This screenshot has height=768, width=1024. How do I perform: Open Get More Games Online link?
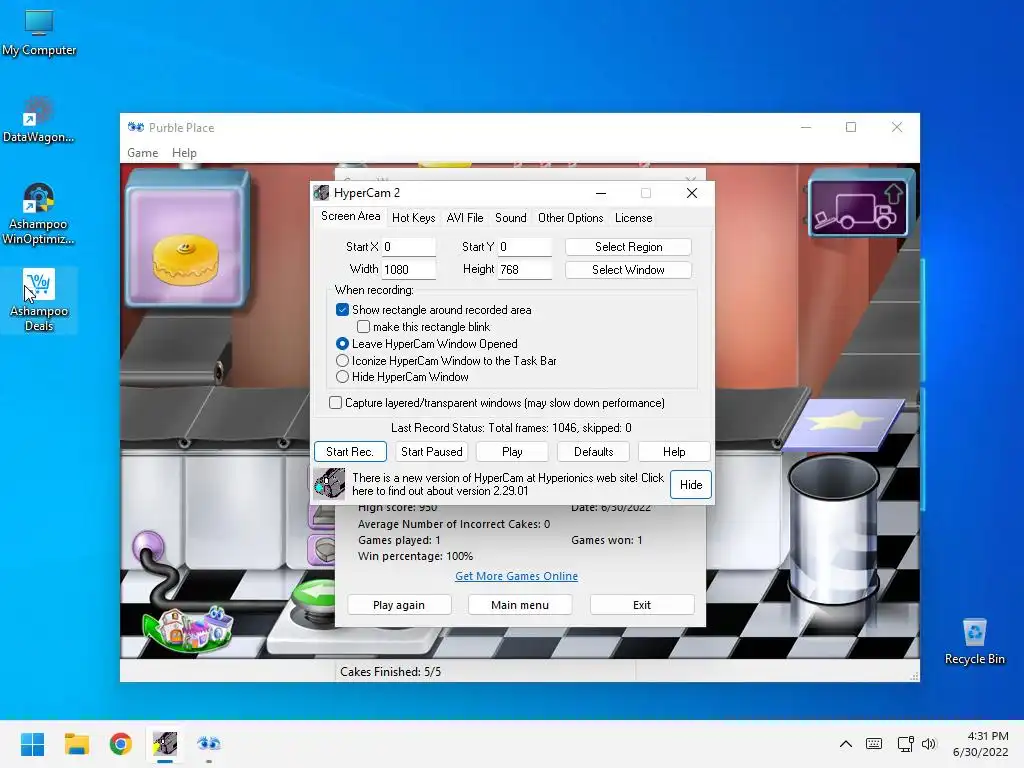[517, 576]
